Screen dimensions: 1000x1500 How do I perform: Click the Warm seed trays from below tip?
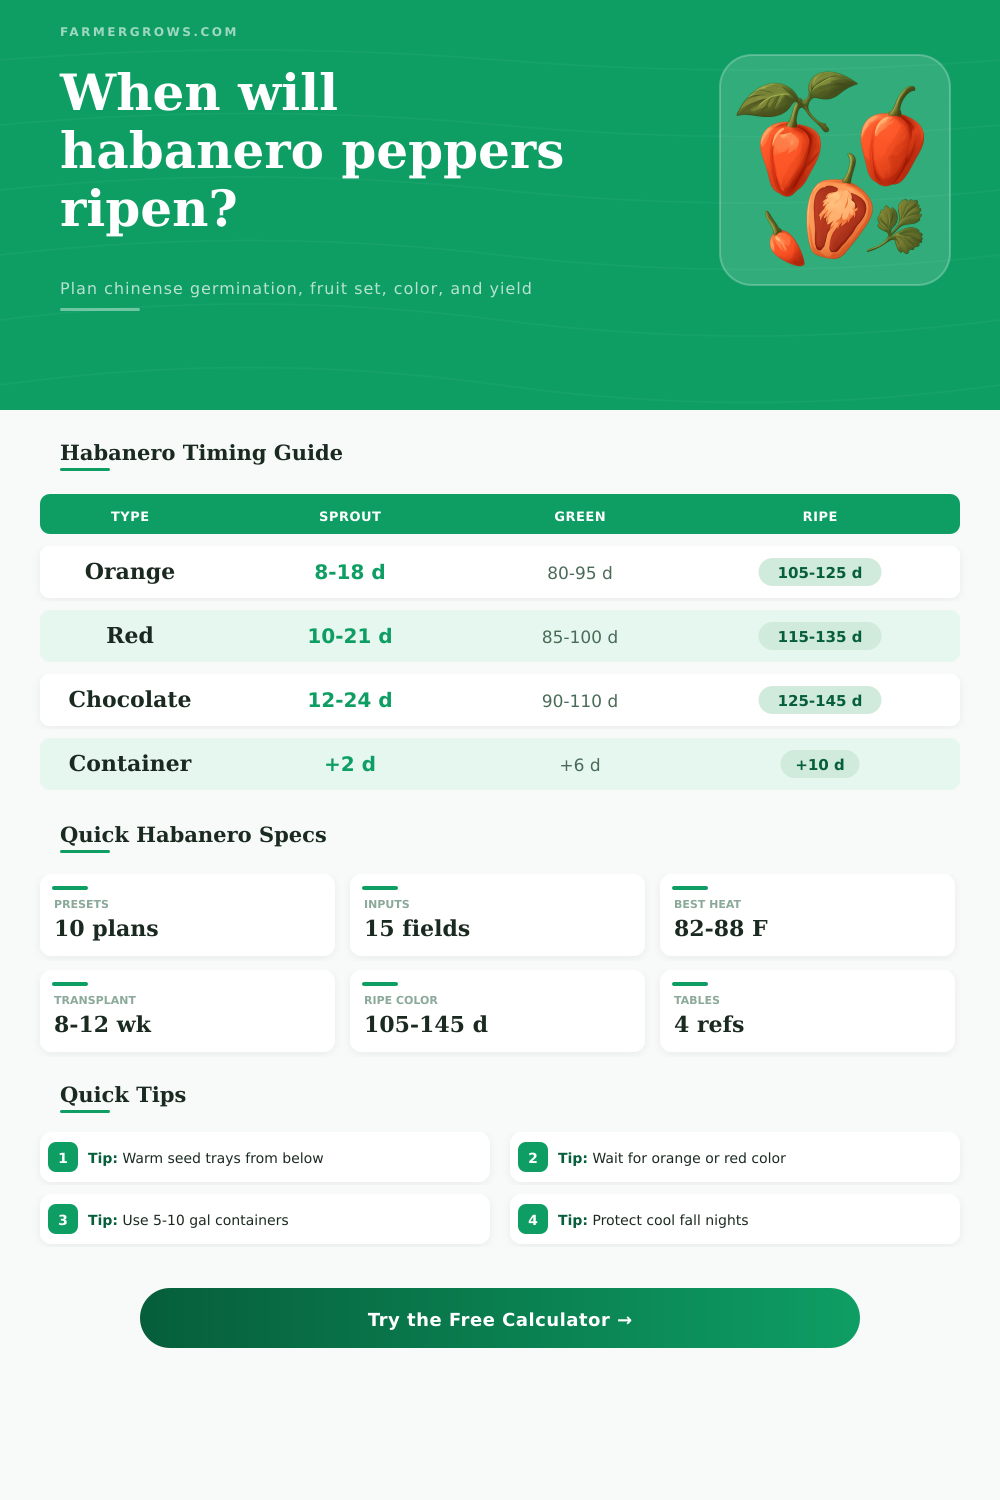click(x=265, y=1157)
